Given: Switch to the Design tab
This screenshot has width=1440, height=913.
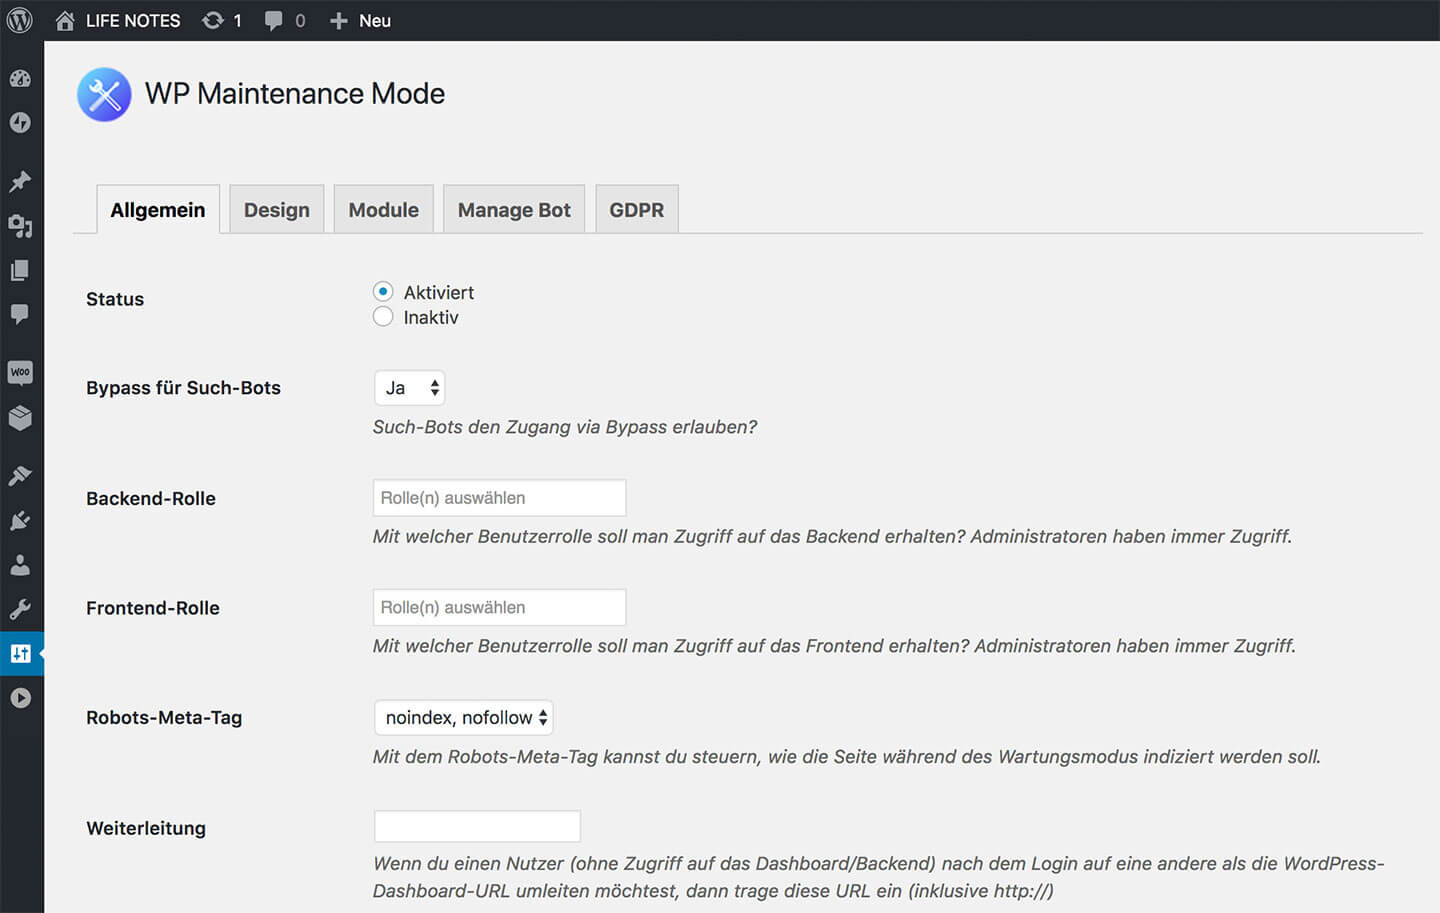Looking at the screenshot, I should tap(277, 209).
